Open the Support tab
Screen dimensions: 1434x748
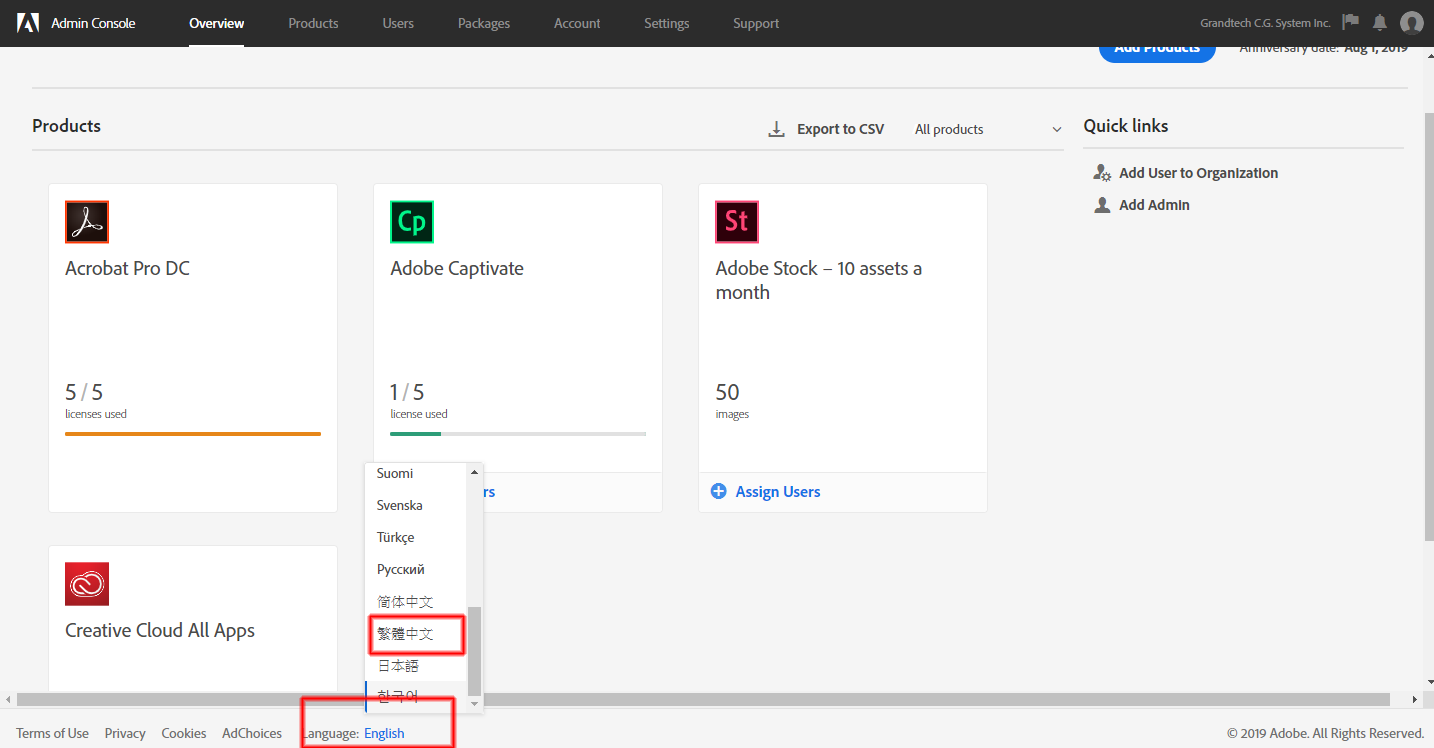coord(756,23)
